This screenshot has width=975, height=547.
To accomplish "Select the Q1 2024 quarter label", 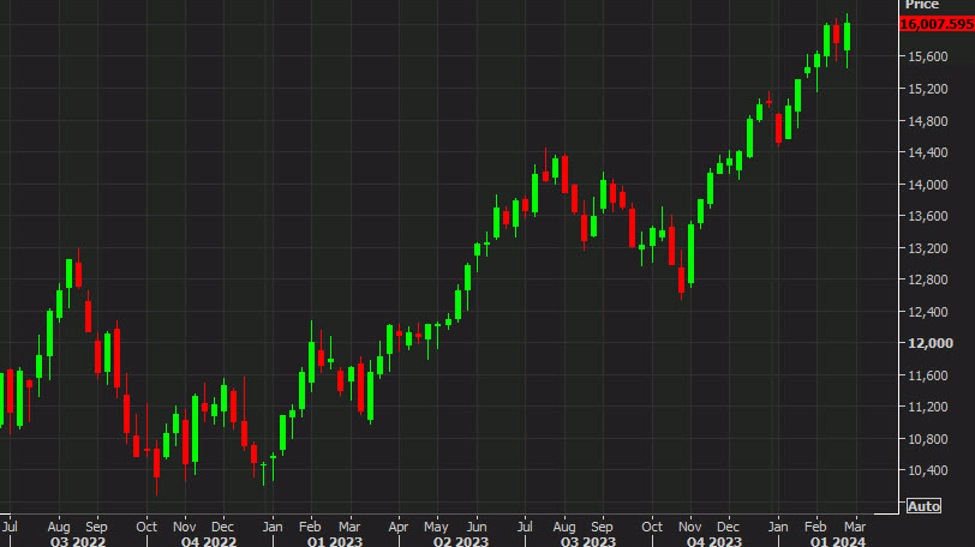I will 838,541.
